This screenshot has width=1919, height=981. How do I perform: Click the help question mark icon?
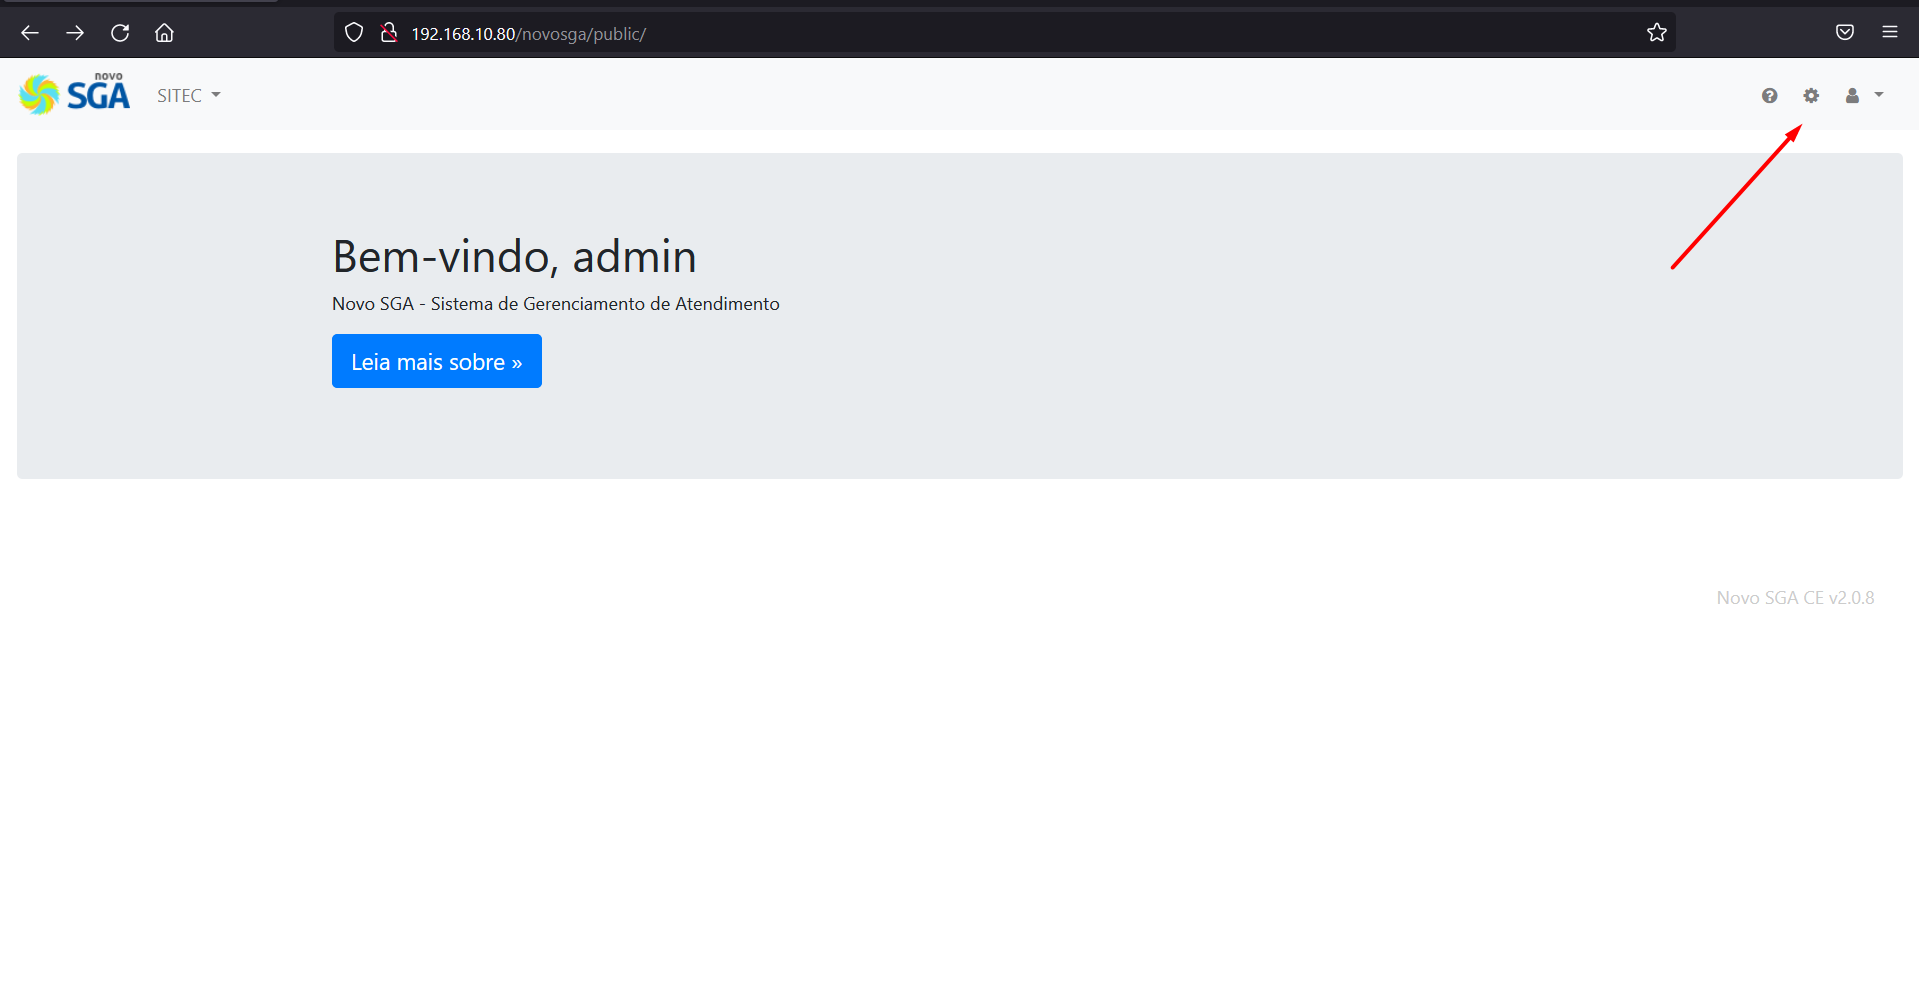[x=1769, y=96]
